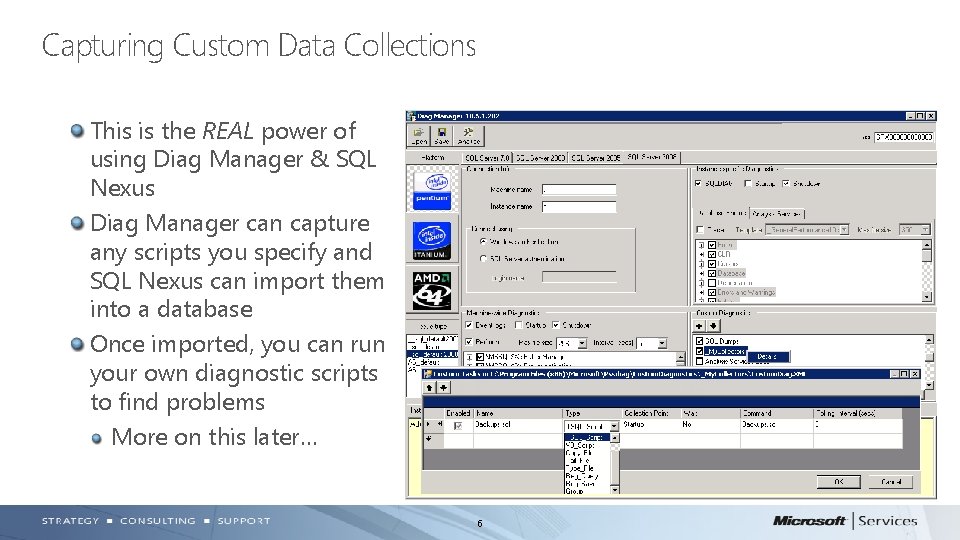Click the Analyze toolbar icon

tap(468, 135)
